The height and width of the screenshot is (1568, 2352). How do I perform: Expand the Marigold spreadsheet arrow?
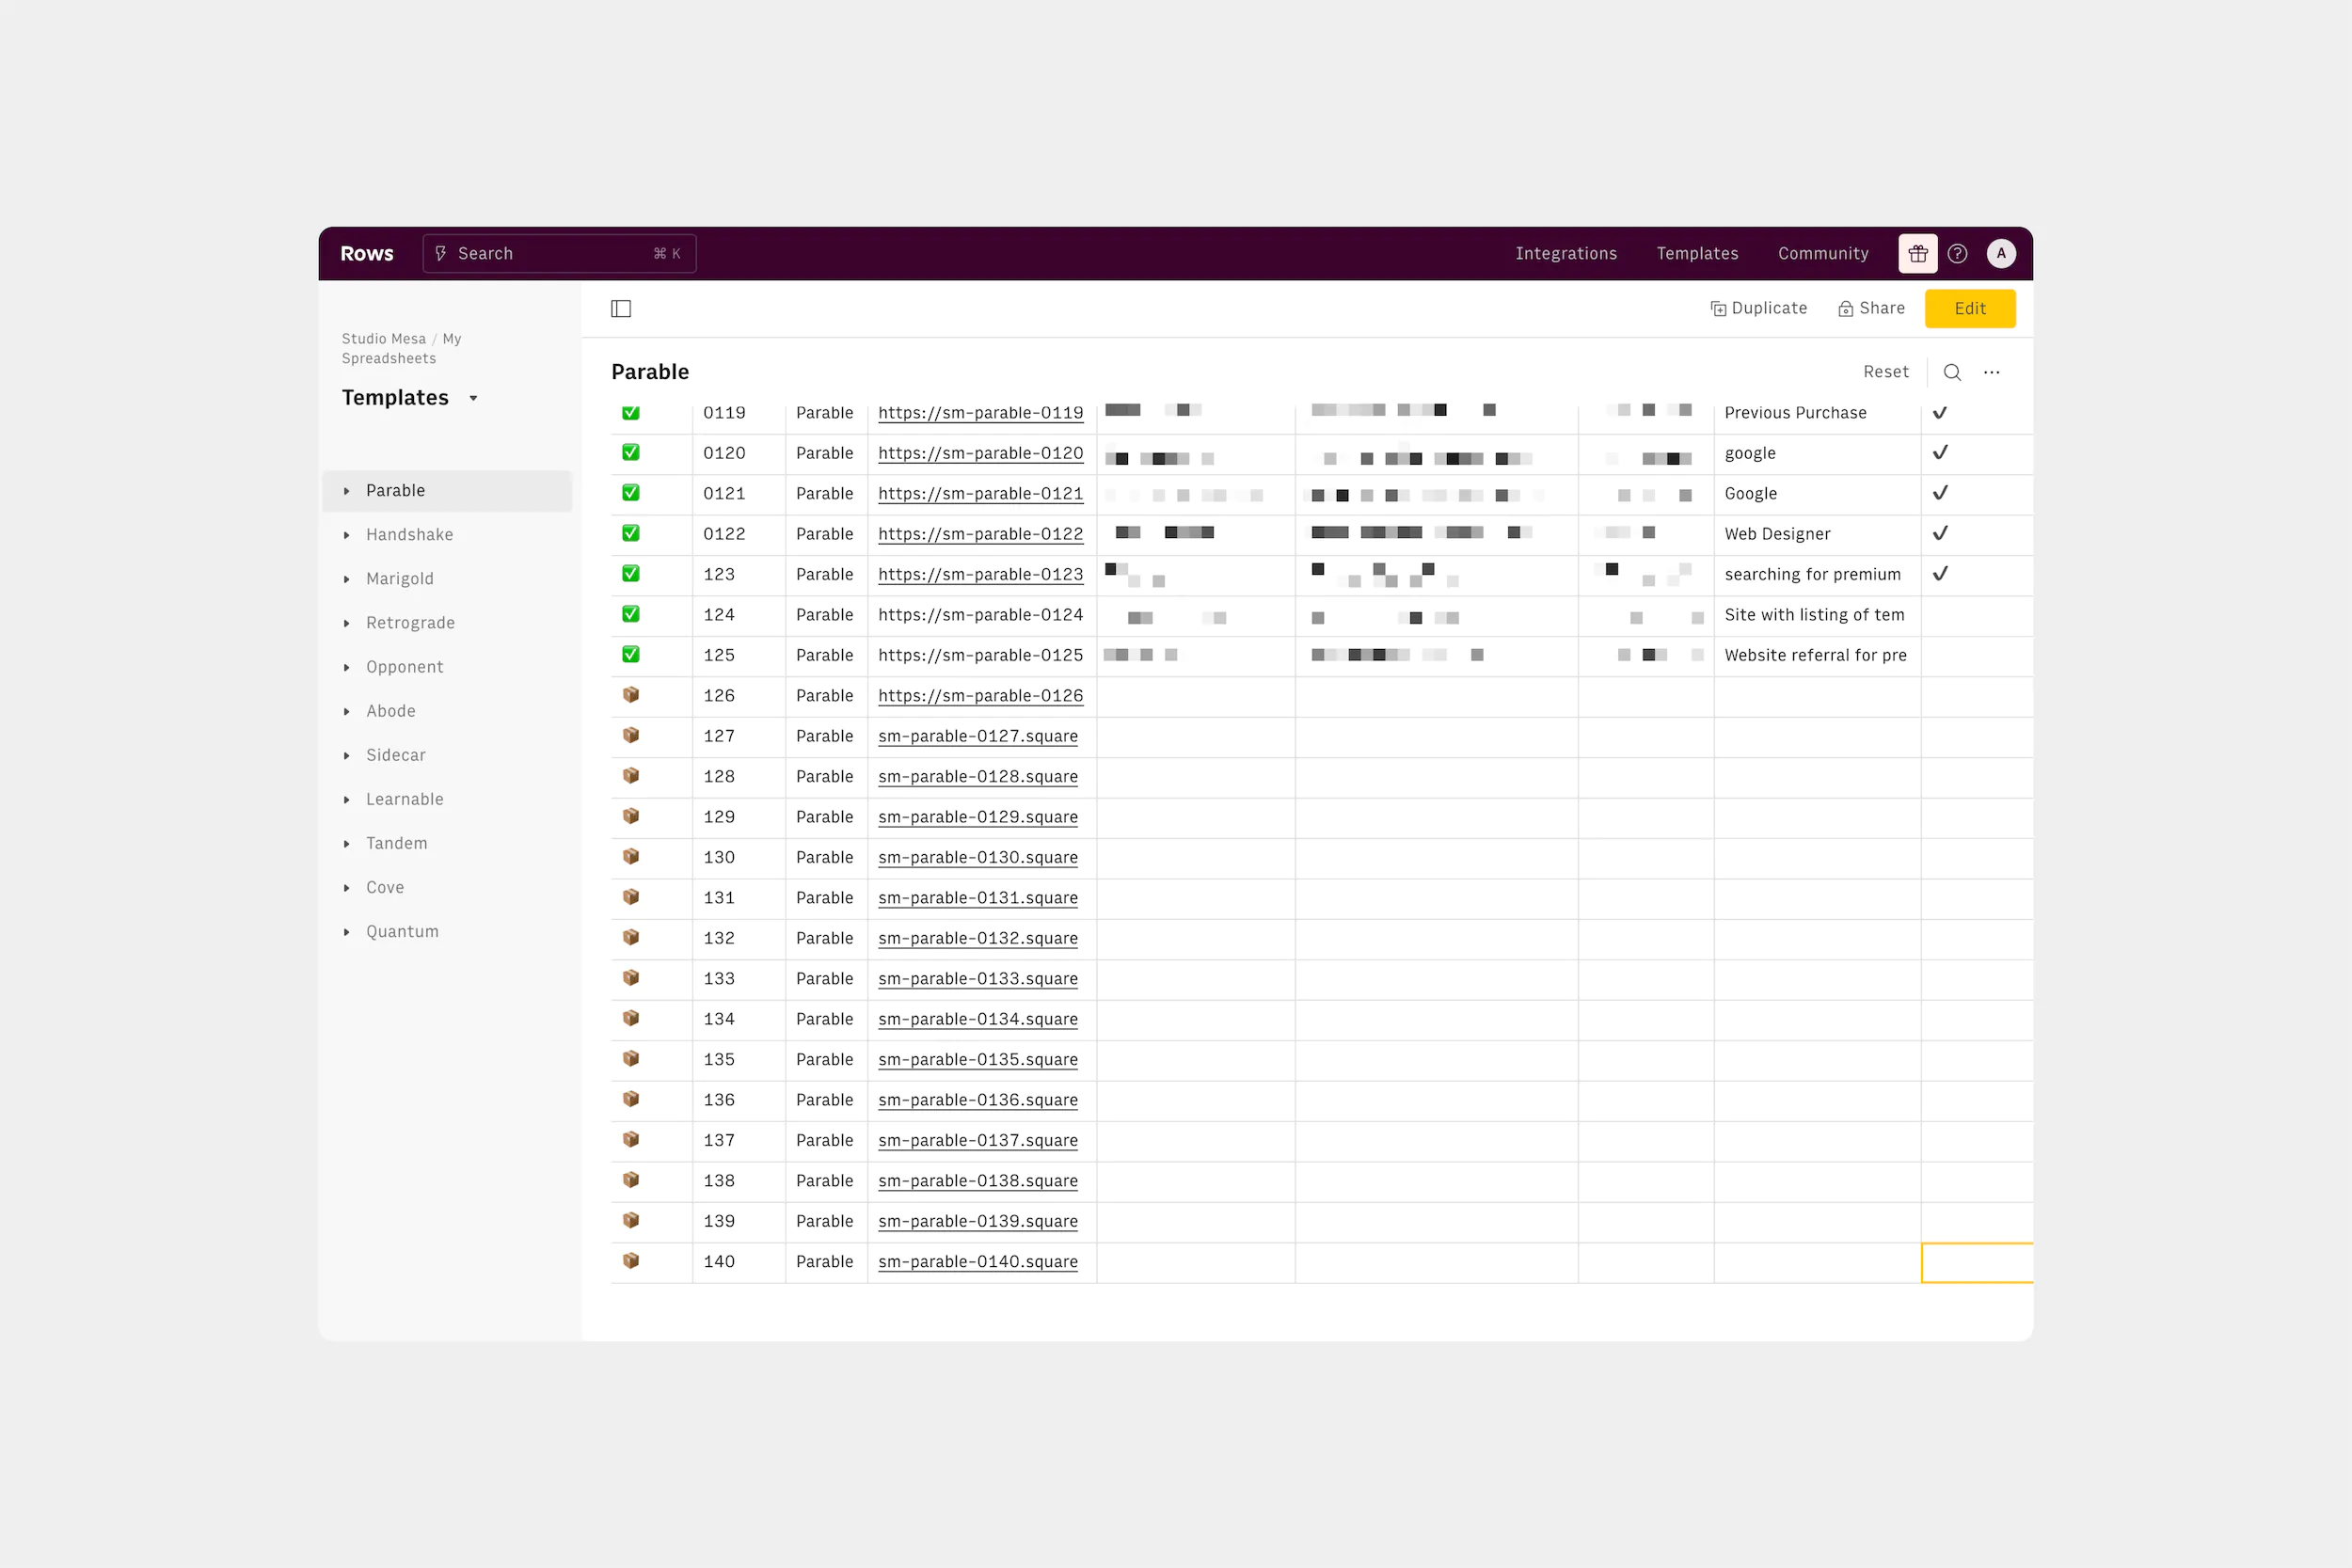tap(347, 579)
